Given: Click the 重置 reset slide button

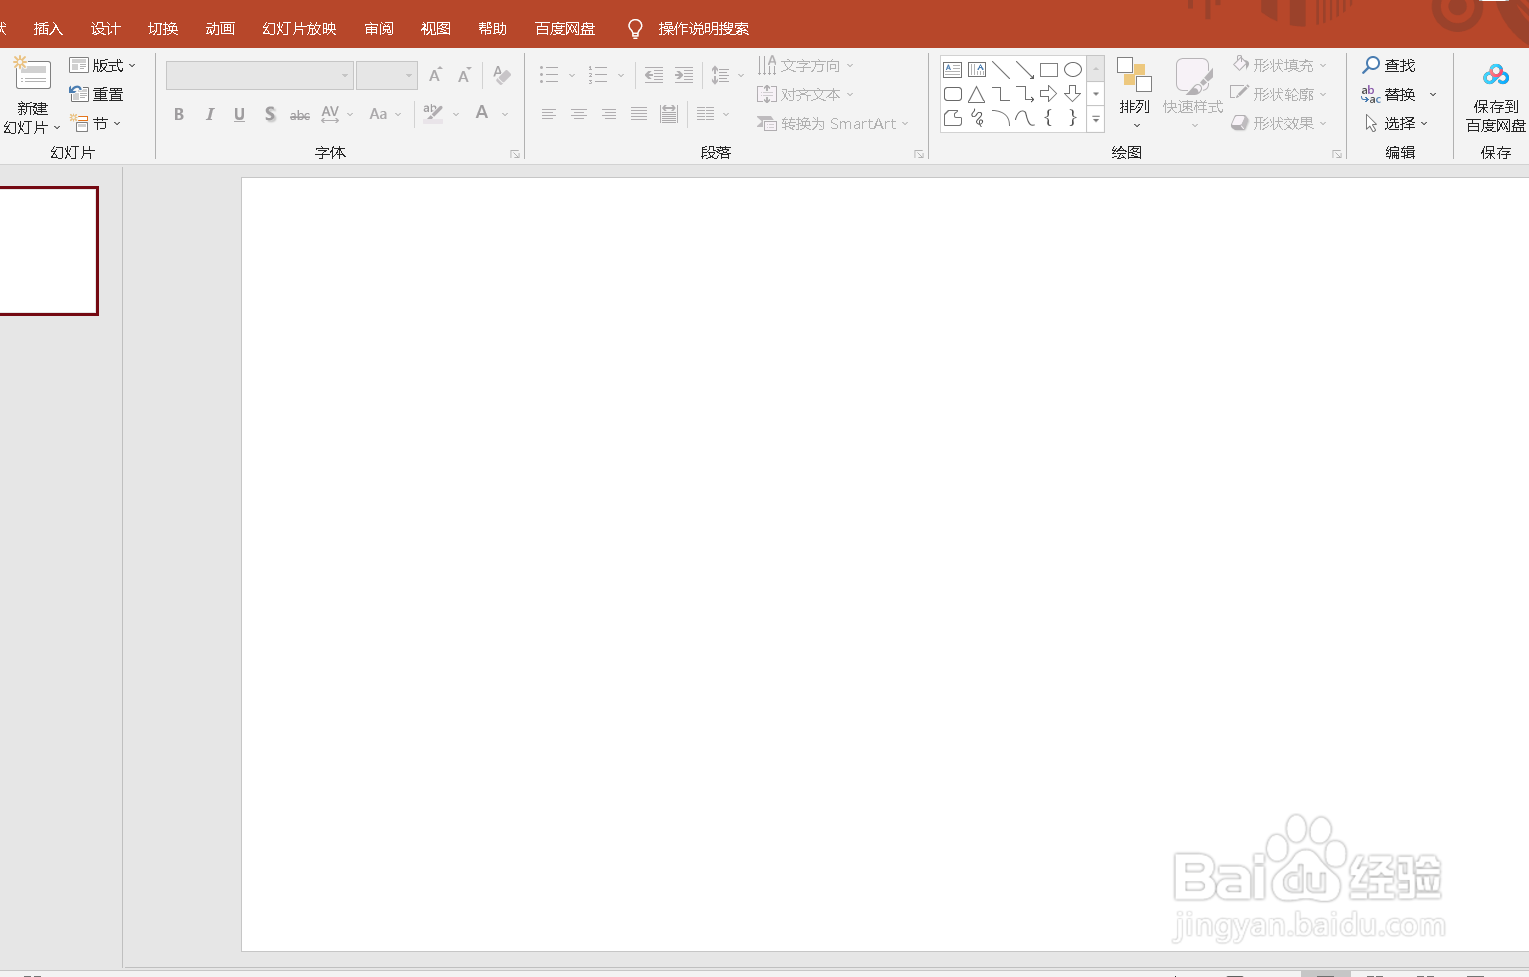Looking at the screenshot, I should (x=97, y=94).
